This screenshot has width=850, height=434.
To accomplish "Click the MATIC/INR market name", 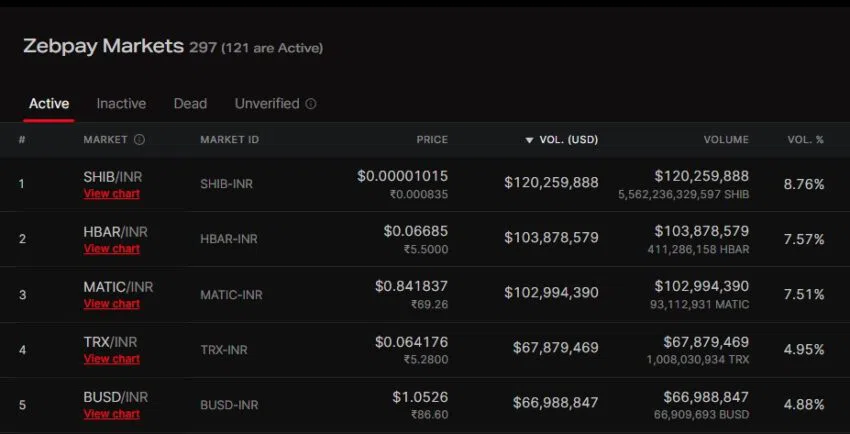I will (x=118, y=287).
